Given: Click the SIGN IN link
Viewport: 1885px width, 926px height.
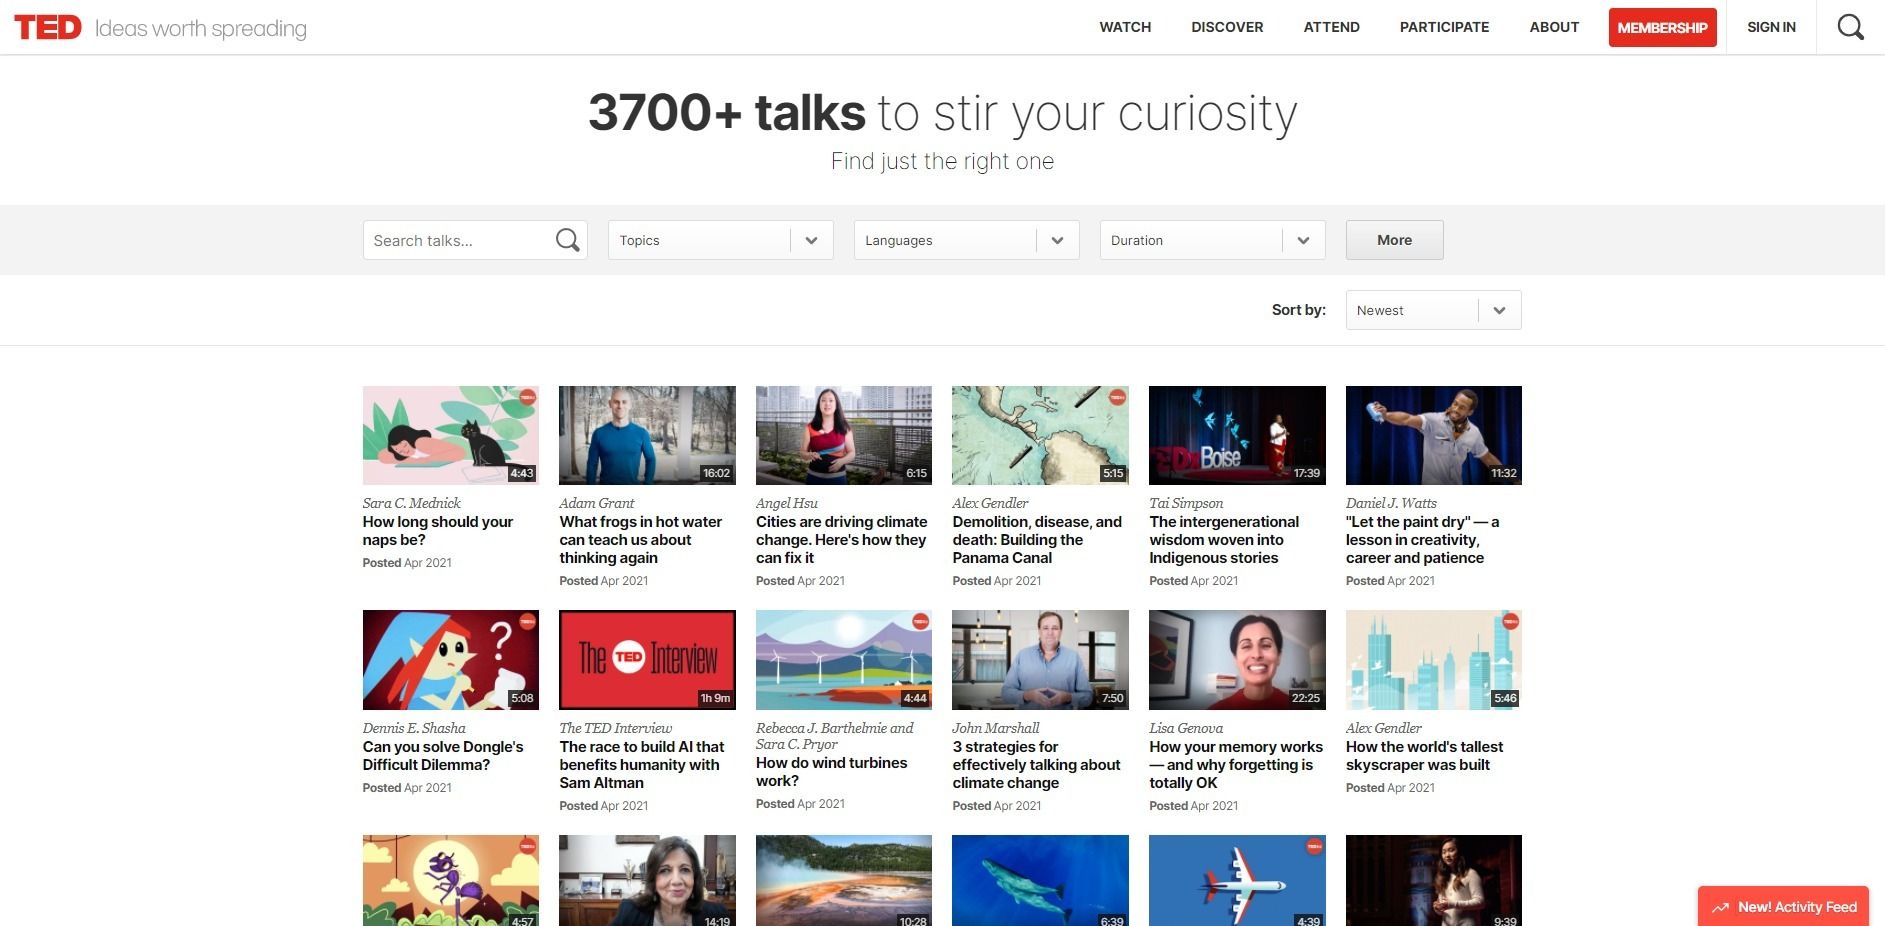Looking at the screenshot, I should click(x=1771, y=27).
